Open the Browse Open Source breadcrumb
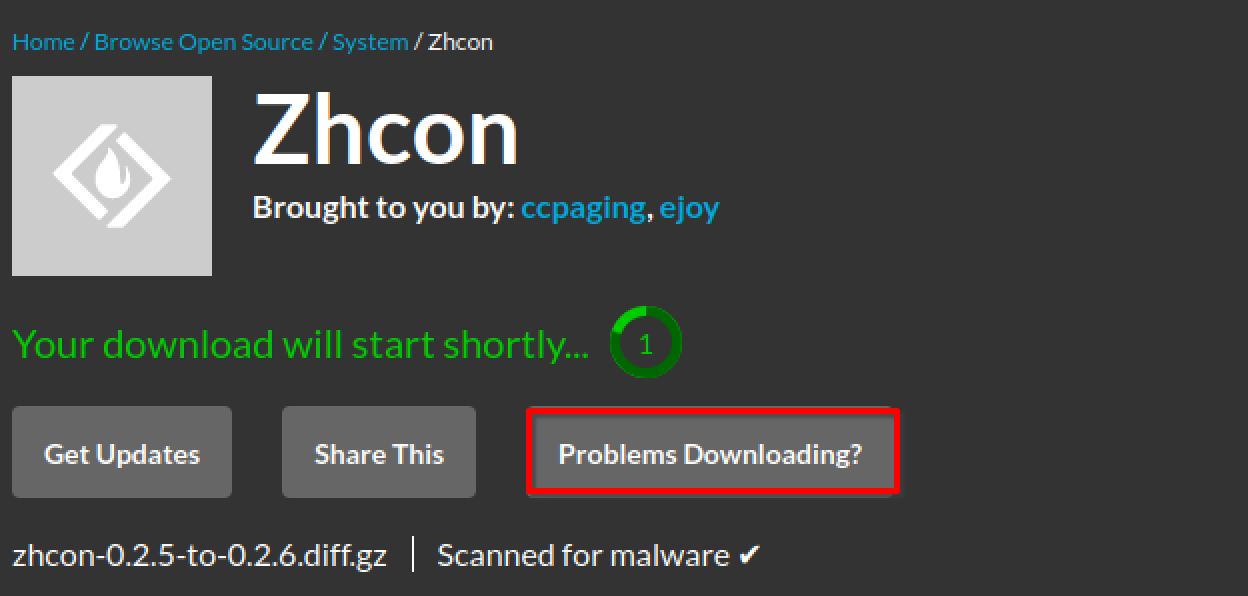1248x596 pixels. [203, 42]
